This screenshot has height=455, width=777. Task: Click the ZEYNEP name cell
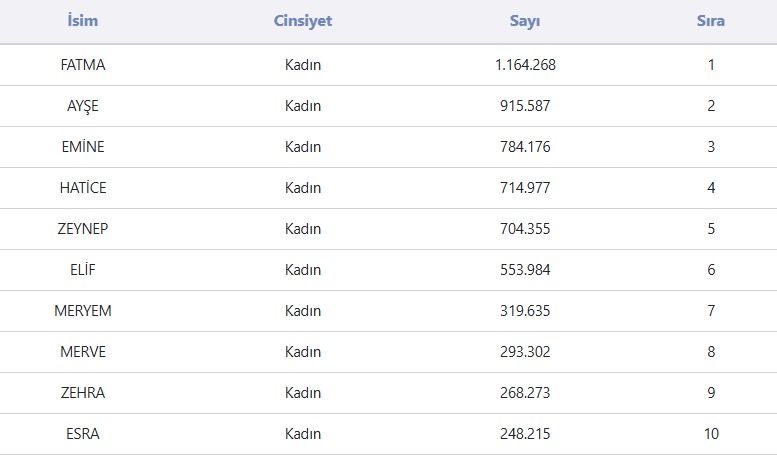coord(82,229)
